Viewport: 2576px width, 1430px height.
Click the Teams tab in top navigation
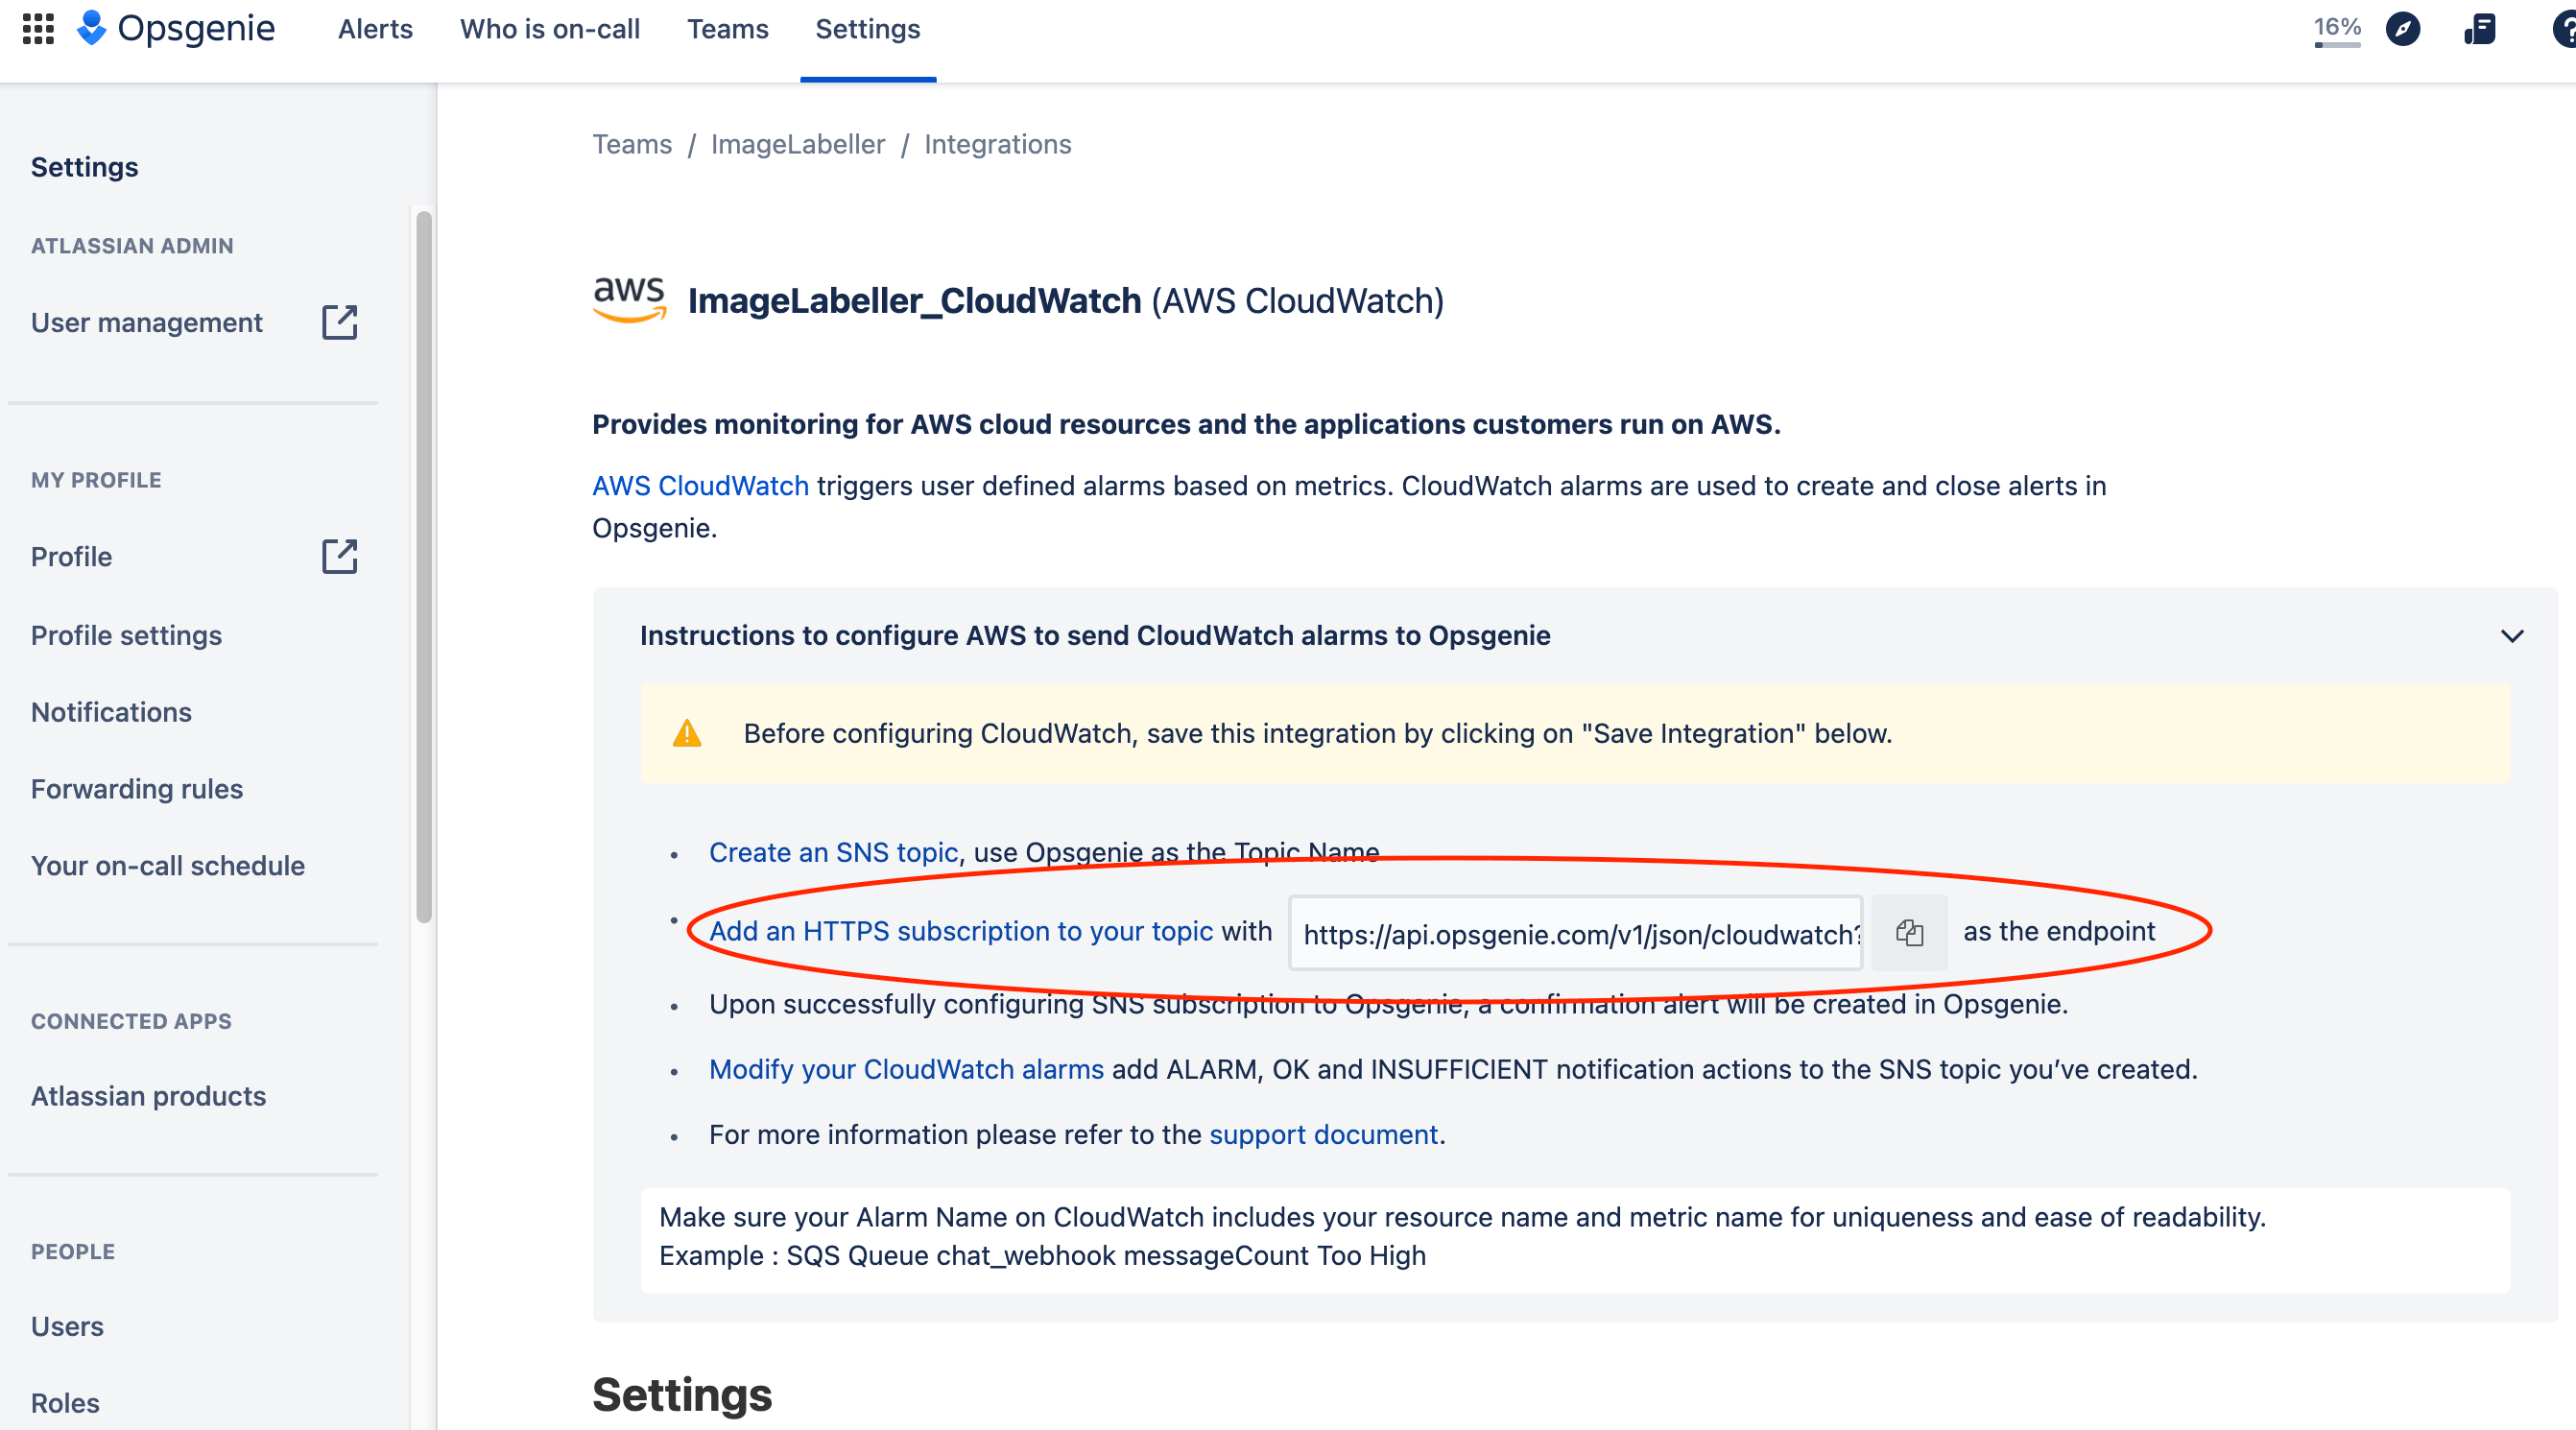(726, 28)
